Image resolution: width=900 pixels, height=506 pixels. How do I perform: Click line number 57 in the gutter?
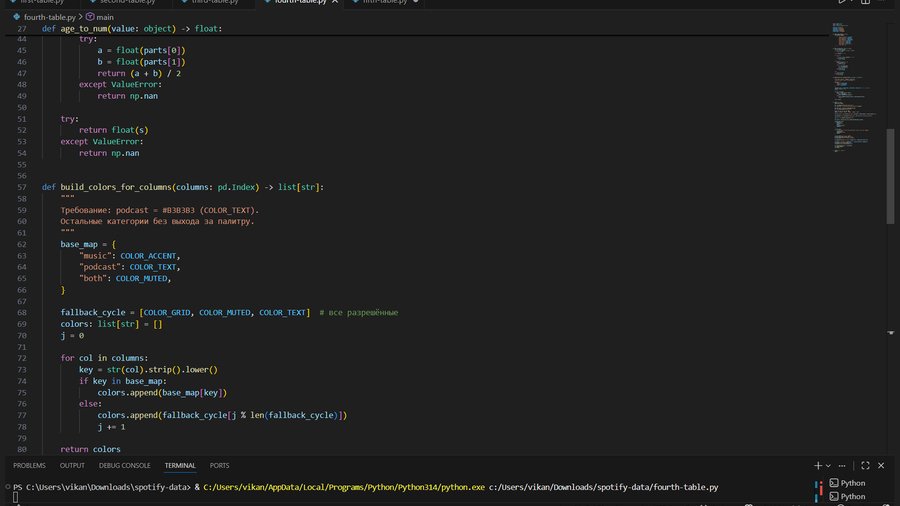20,187
